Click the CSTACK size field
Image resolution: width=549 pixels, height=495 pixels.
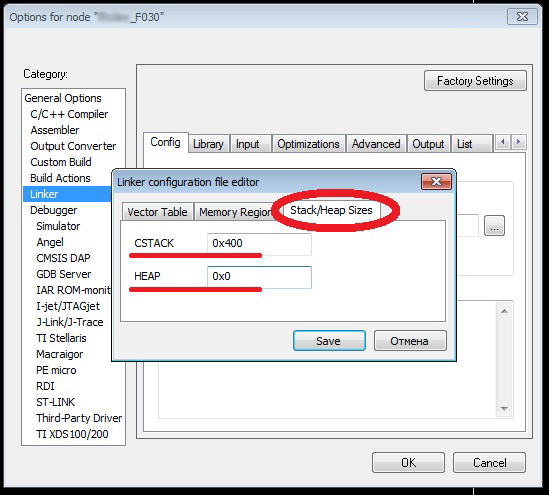(x=259, y=244)
